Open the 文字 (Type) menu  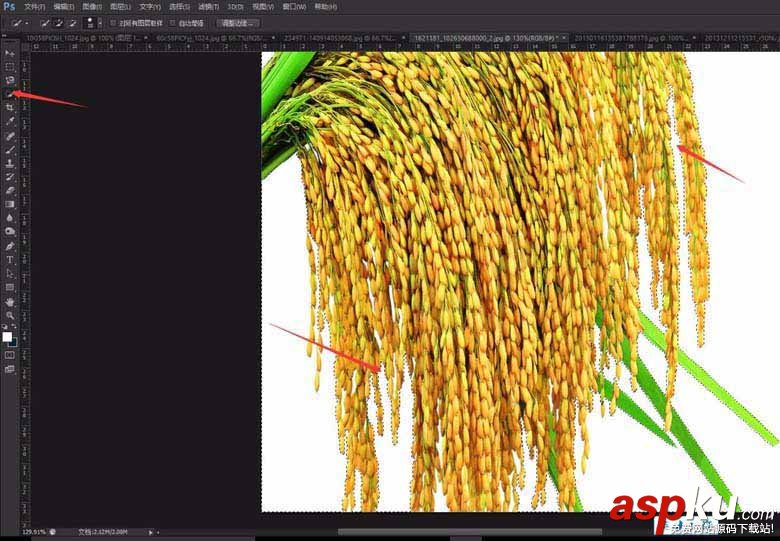pyautogui.click(x=150, y=7)
